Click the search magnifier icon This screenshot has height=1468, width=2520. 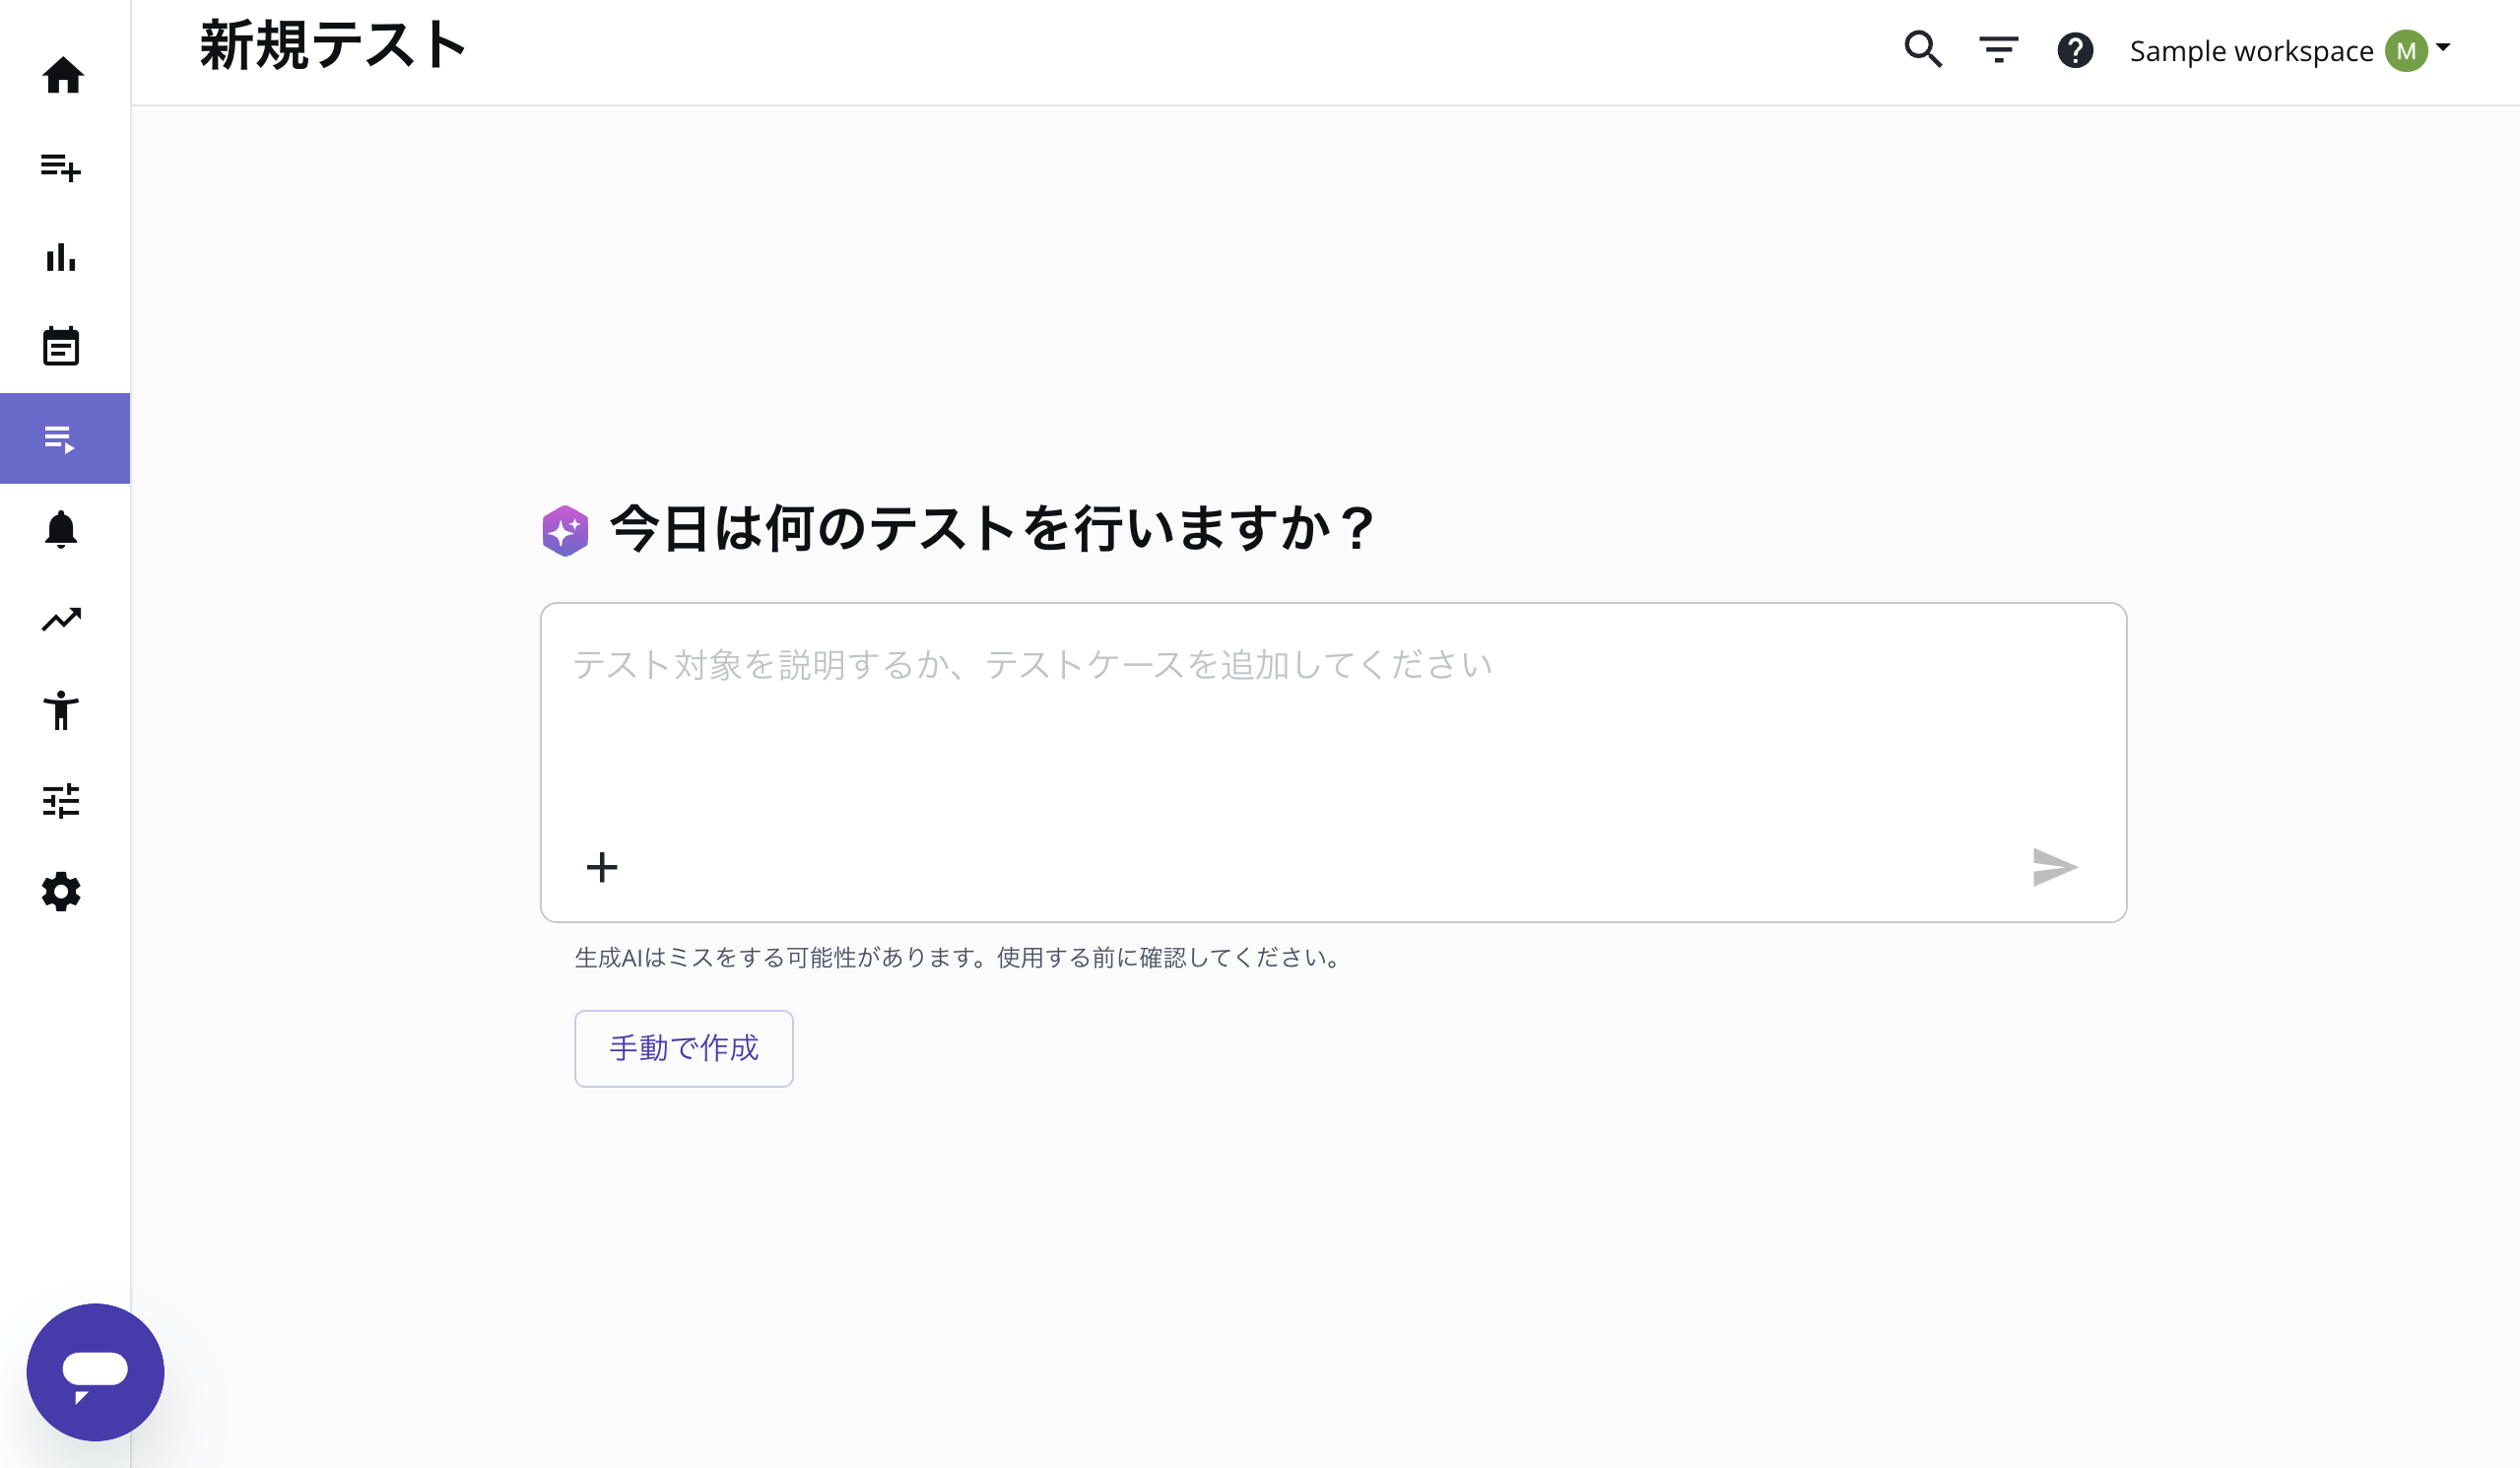pyautogui.click(x=1922, y=49)
